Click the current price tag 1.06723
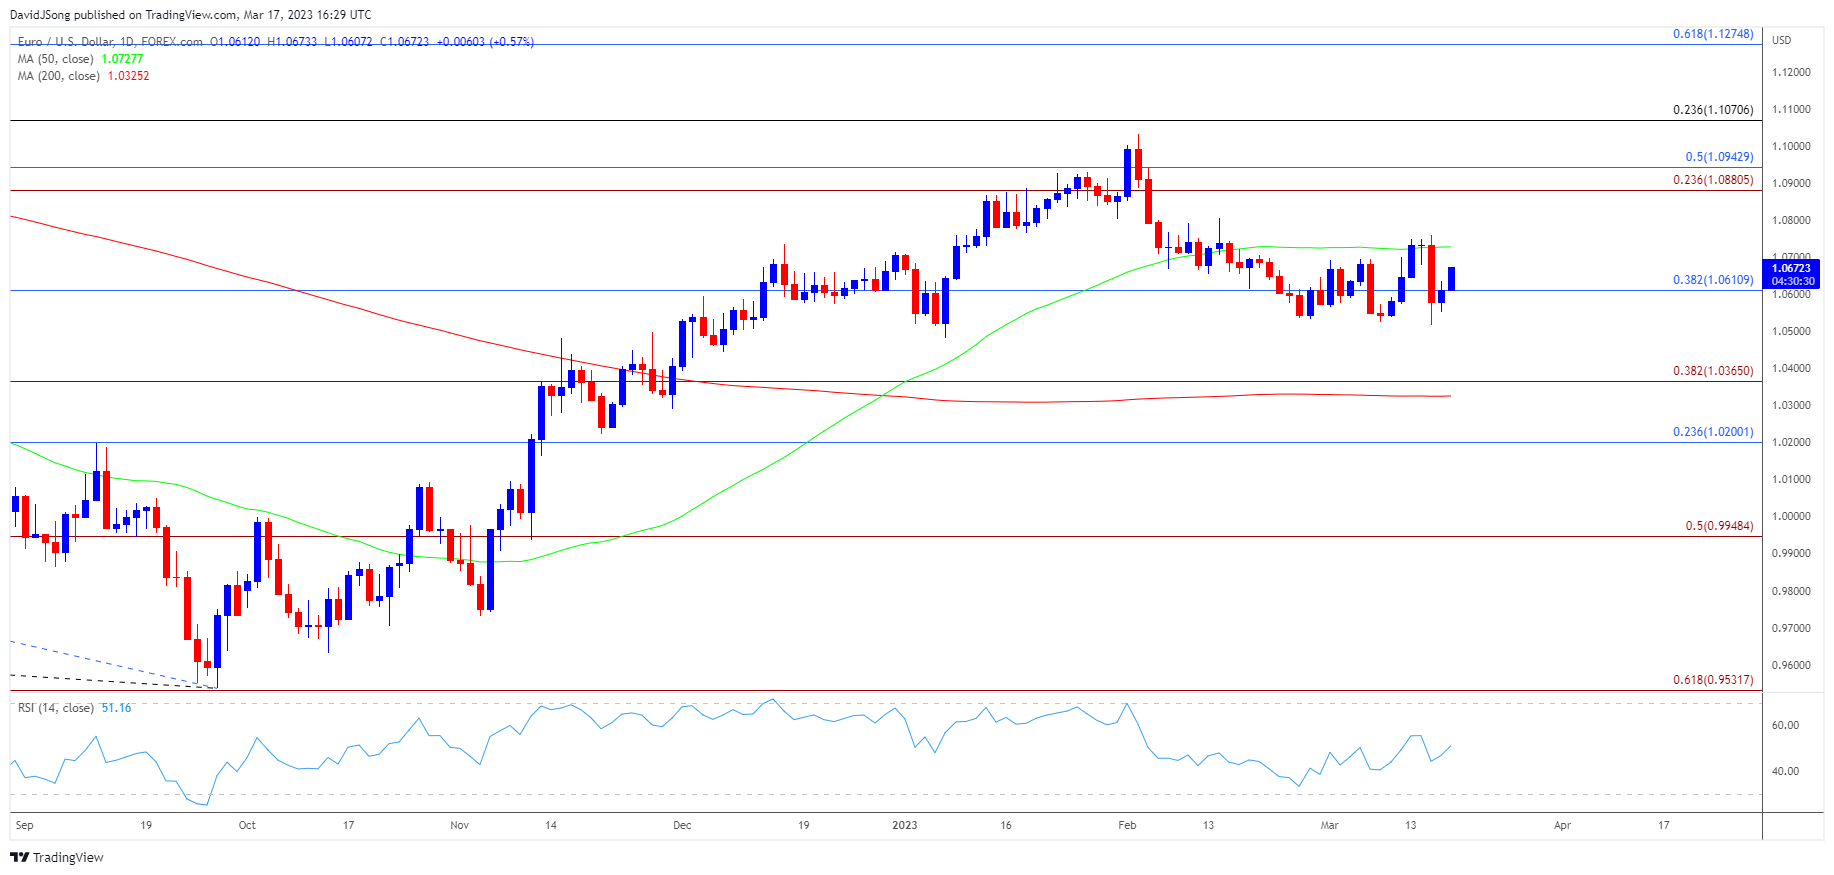The width and height of the screenshot is (1834, 875). click(1791, 268)
